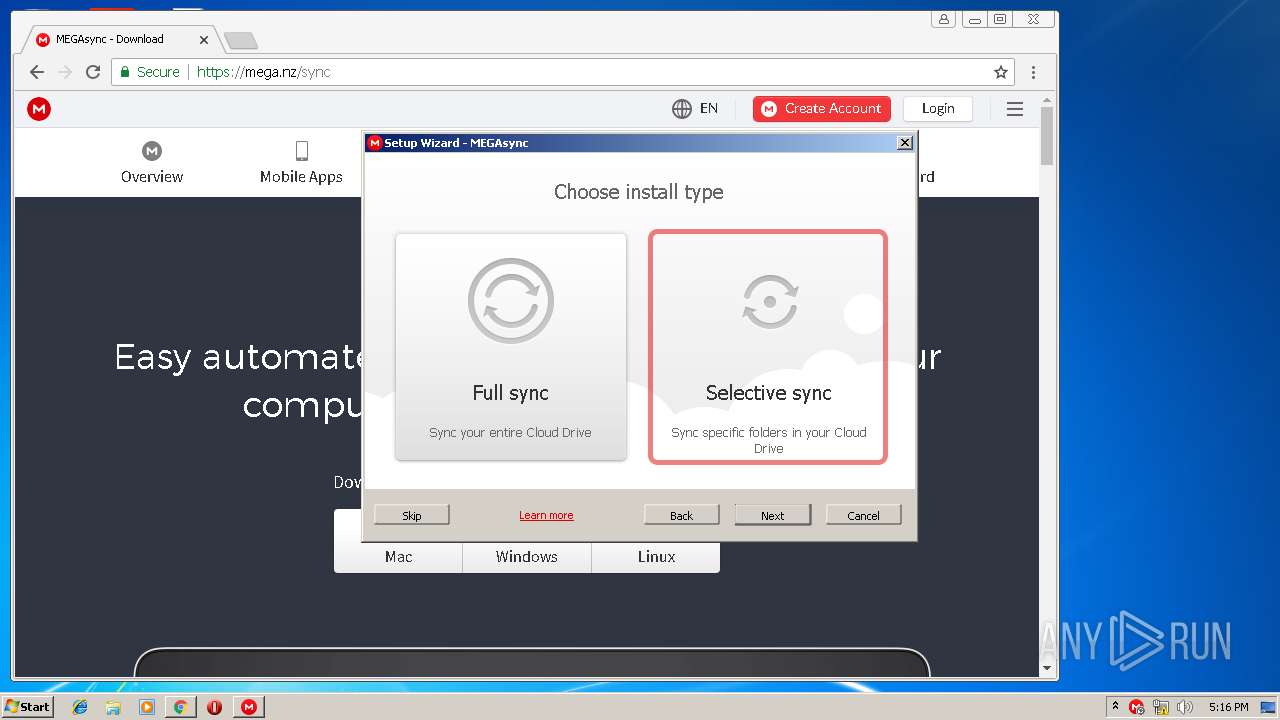Close the MEGAsync - Download tab

tap(204, 40)
